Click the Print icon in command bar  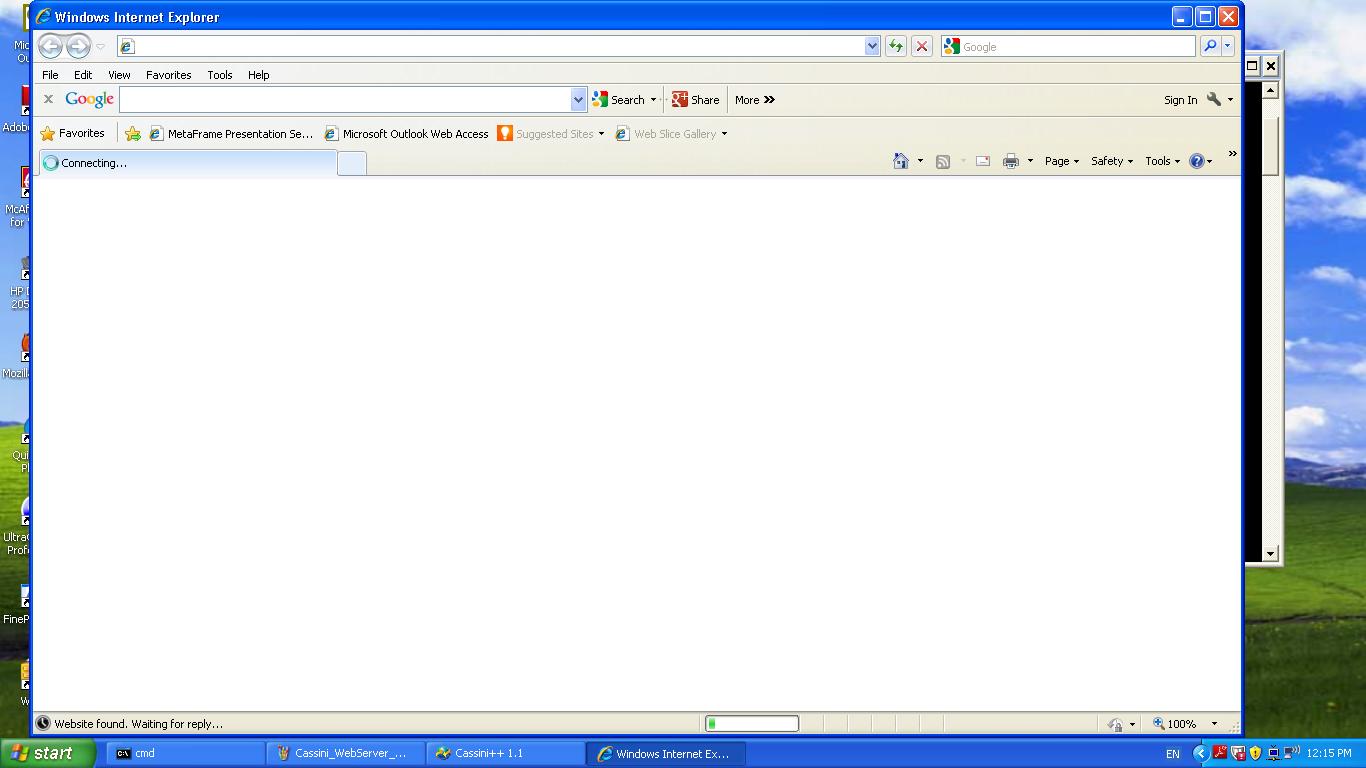coord(1011,161)
